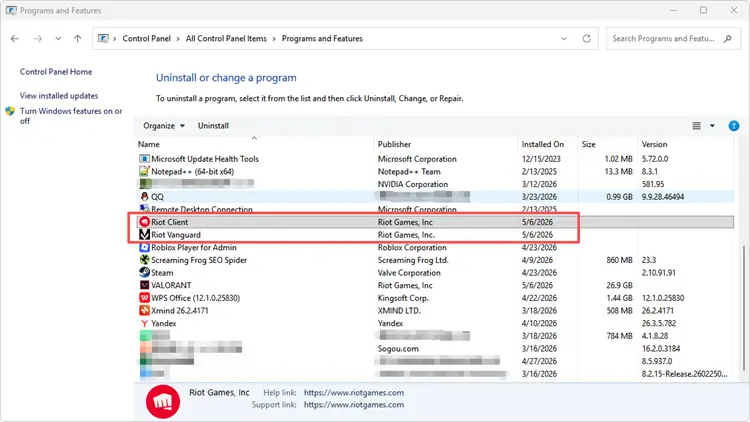Refresh the Programs and Features list
750x422 pixels.
586,39
